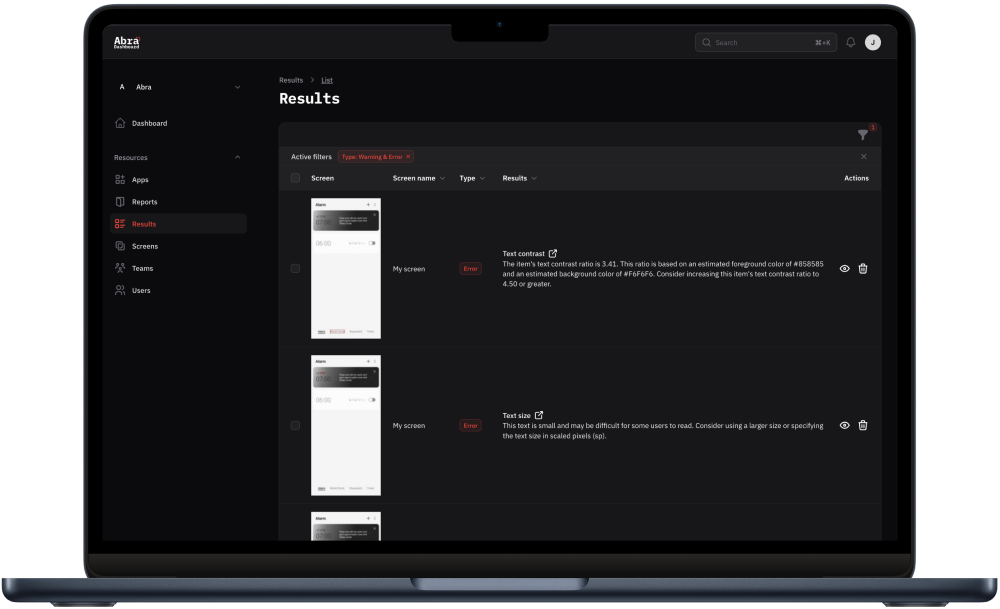Focus the Search input field
Screen dimensions: 1000x609
[x=765, y=42]
